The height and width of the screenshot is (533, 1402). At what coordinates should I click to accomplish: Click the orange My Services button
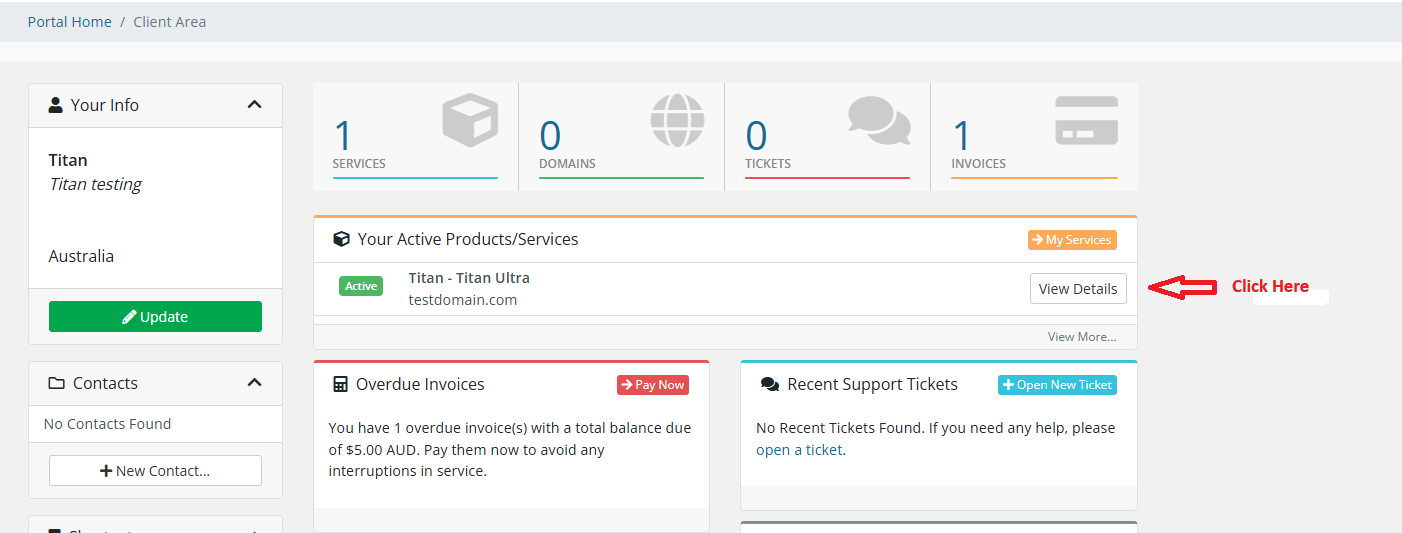[x=1072, y=240]
